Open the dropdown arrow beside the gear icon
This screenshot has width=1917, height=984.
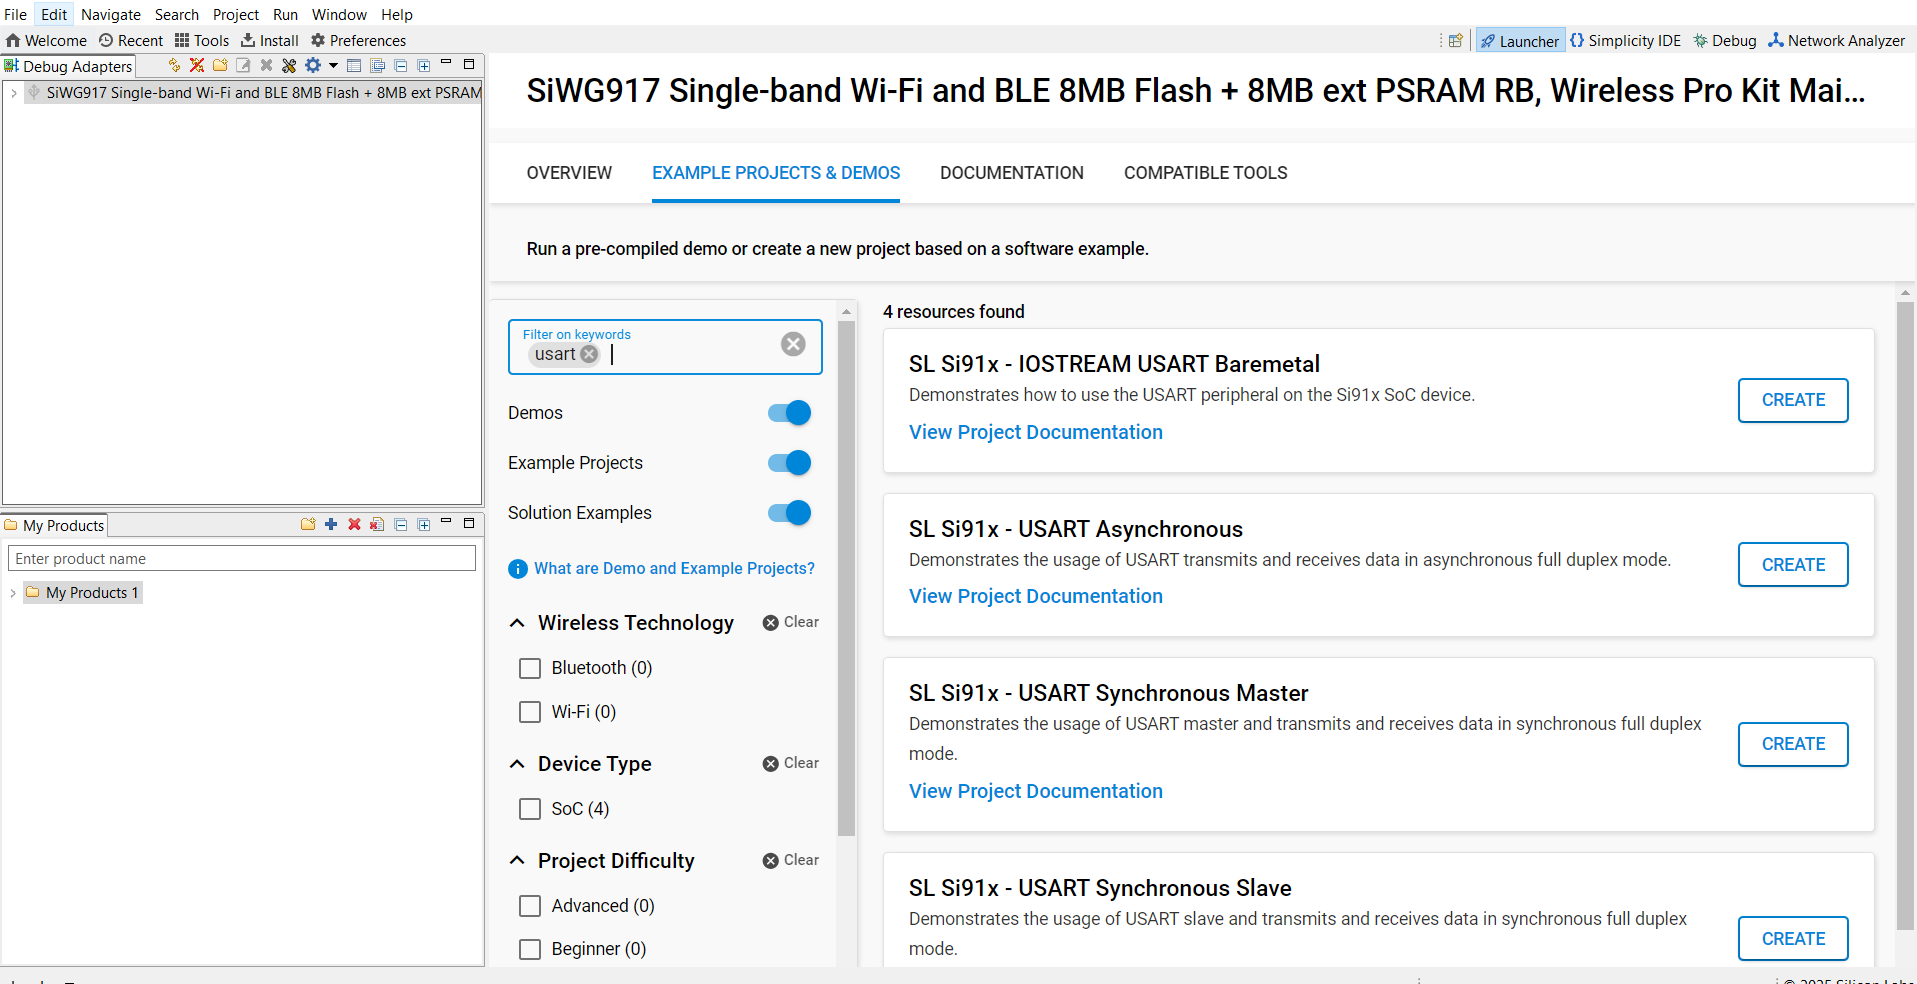(333, 65)
